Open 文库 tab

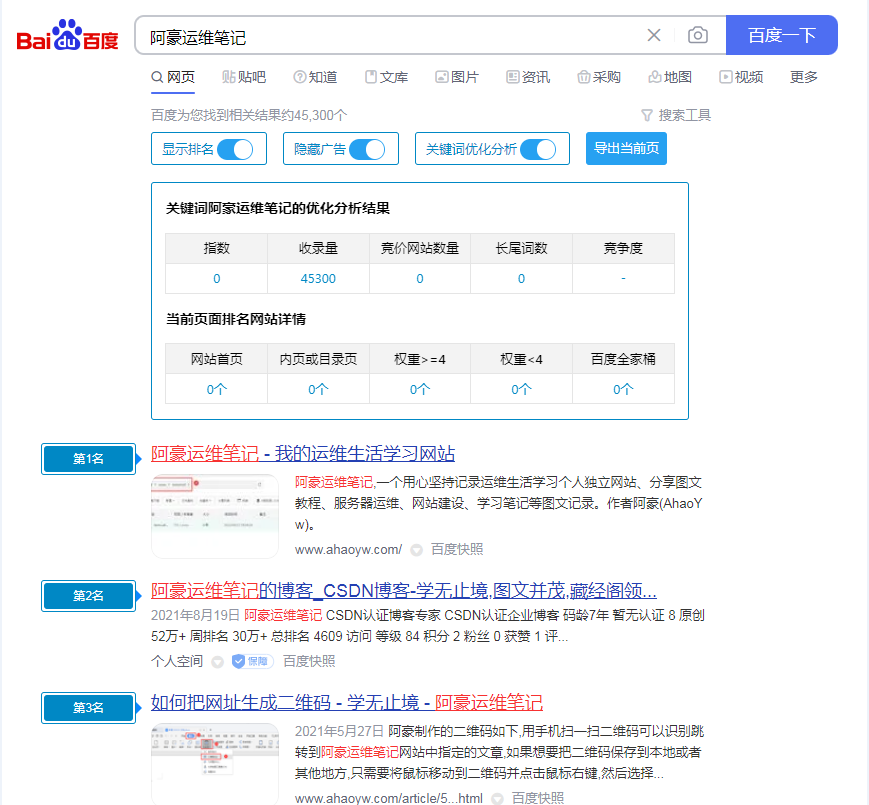386,77
